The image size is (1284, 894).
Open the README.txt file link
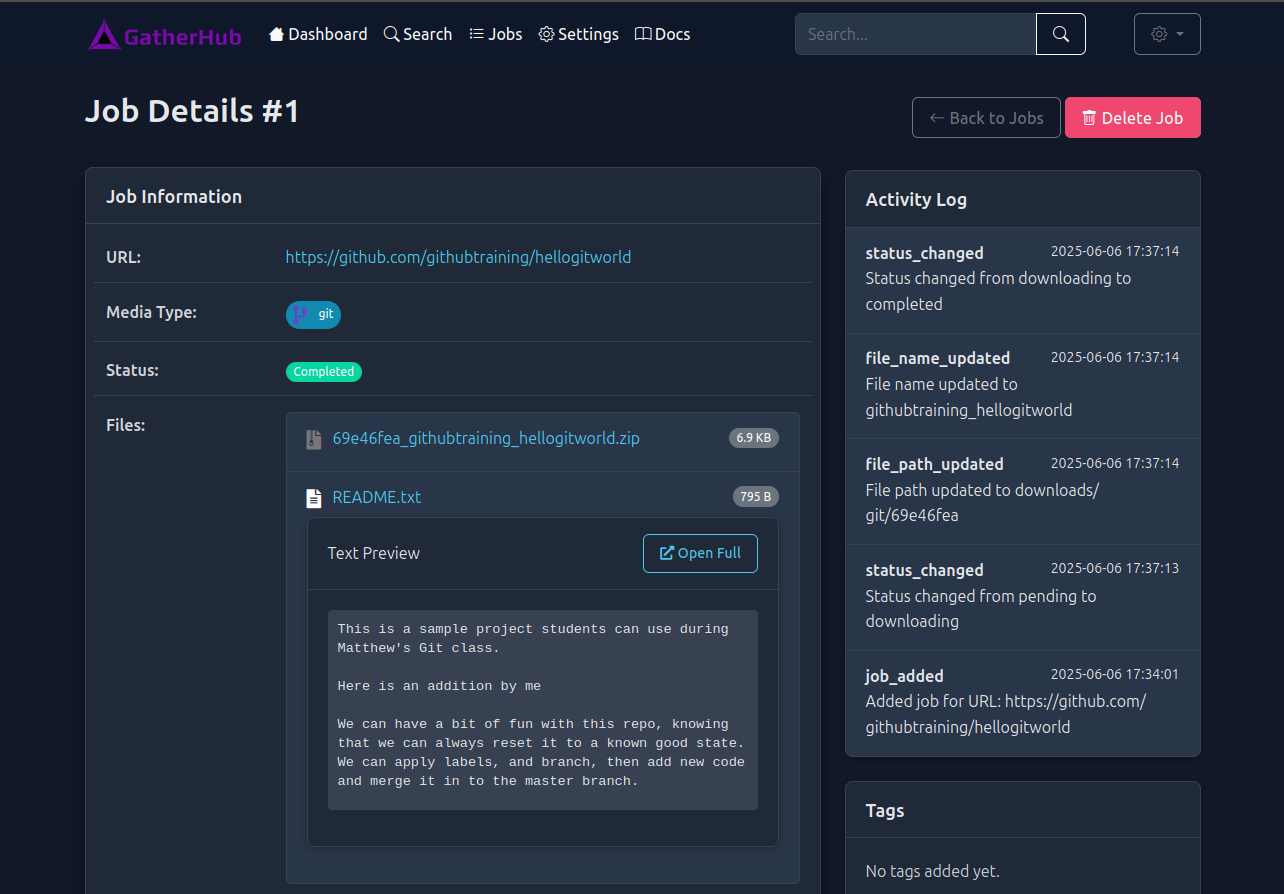(x=376, y=496)
